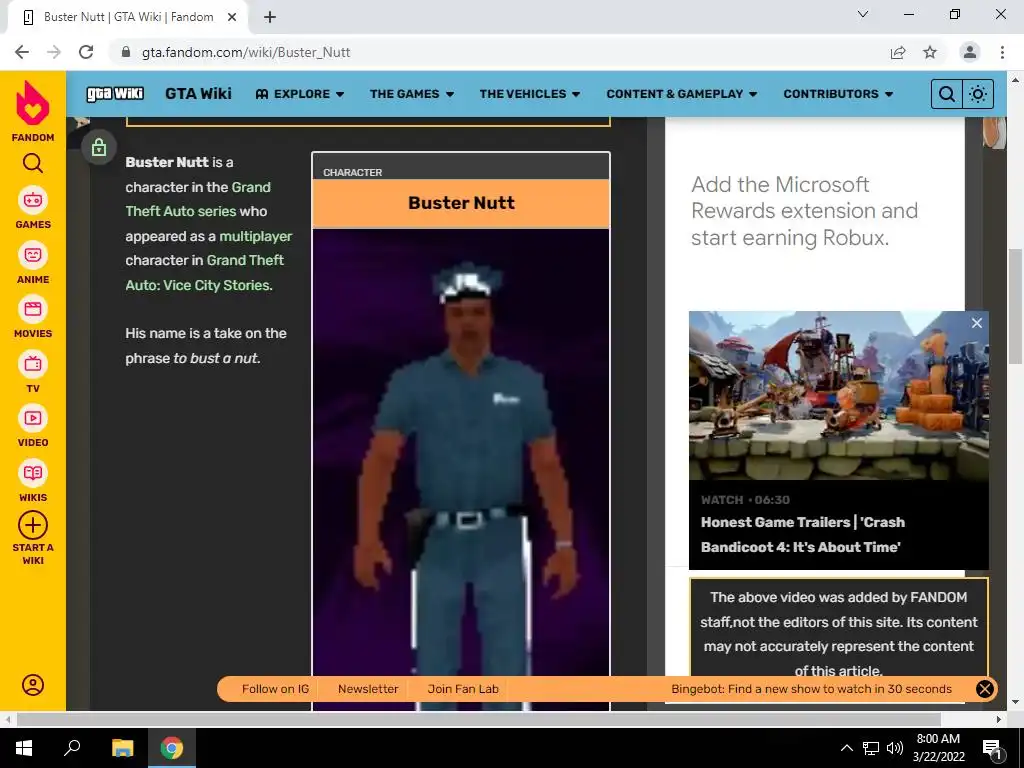This screenshot has width=1024, height=768.
Task: Close the Buster Nutt tab
Action: [232, 17]
